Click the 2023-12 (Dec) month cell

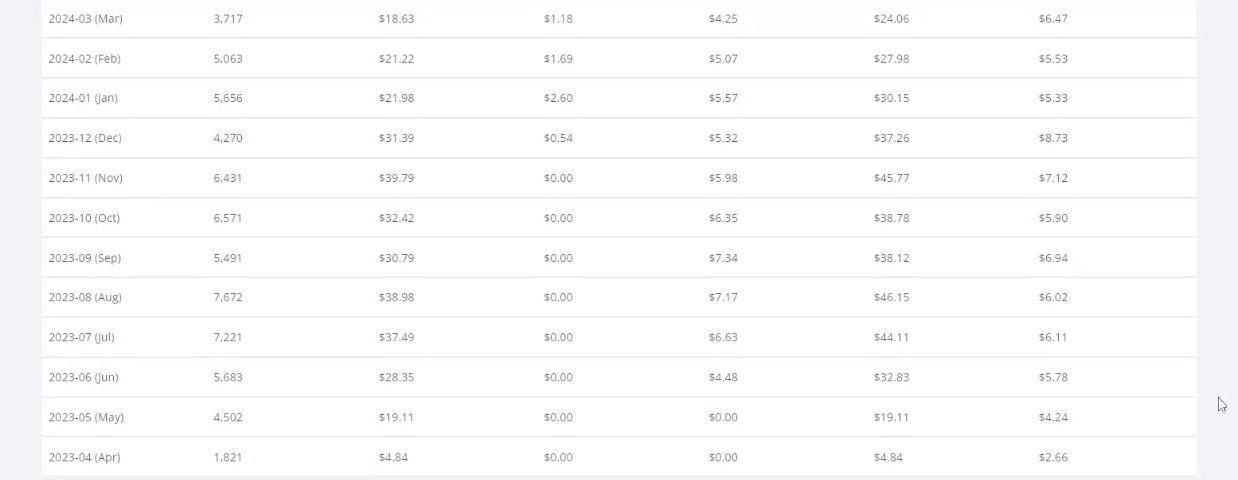[85, 138]
